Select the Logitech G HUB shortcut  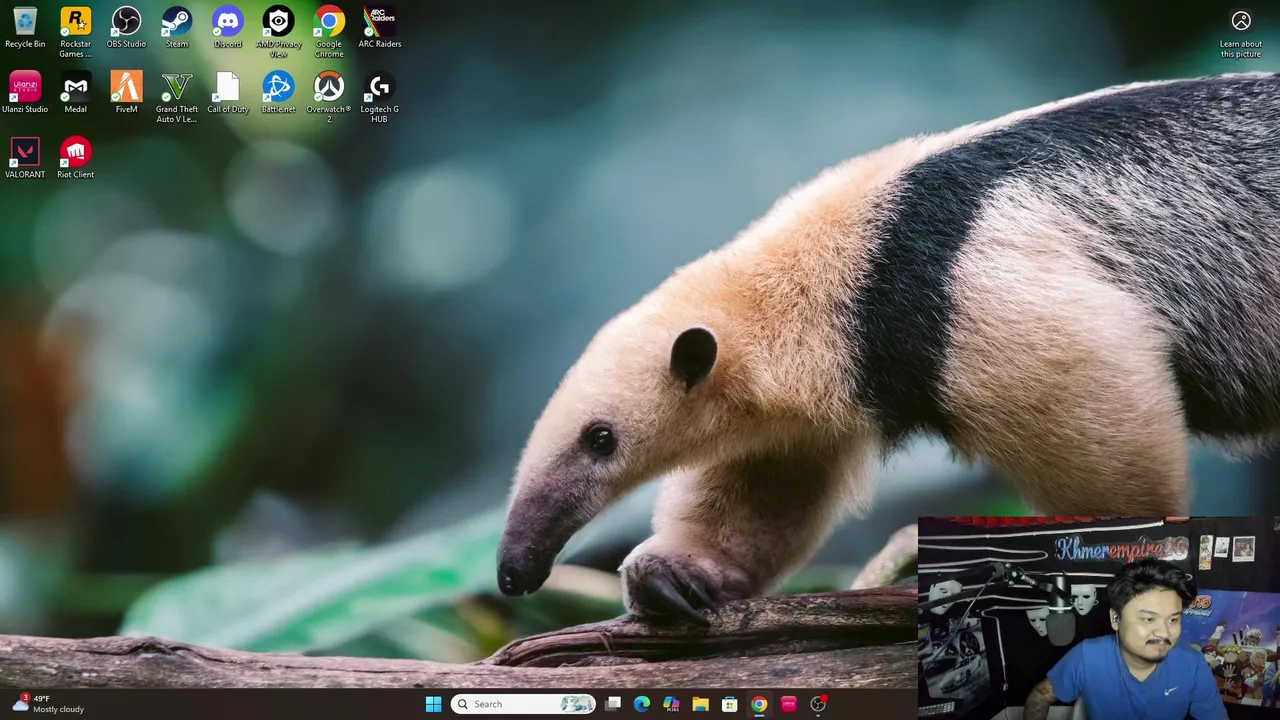click(x=379, y=97)
